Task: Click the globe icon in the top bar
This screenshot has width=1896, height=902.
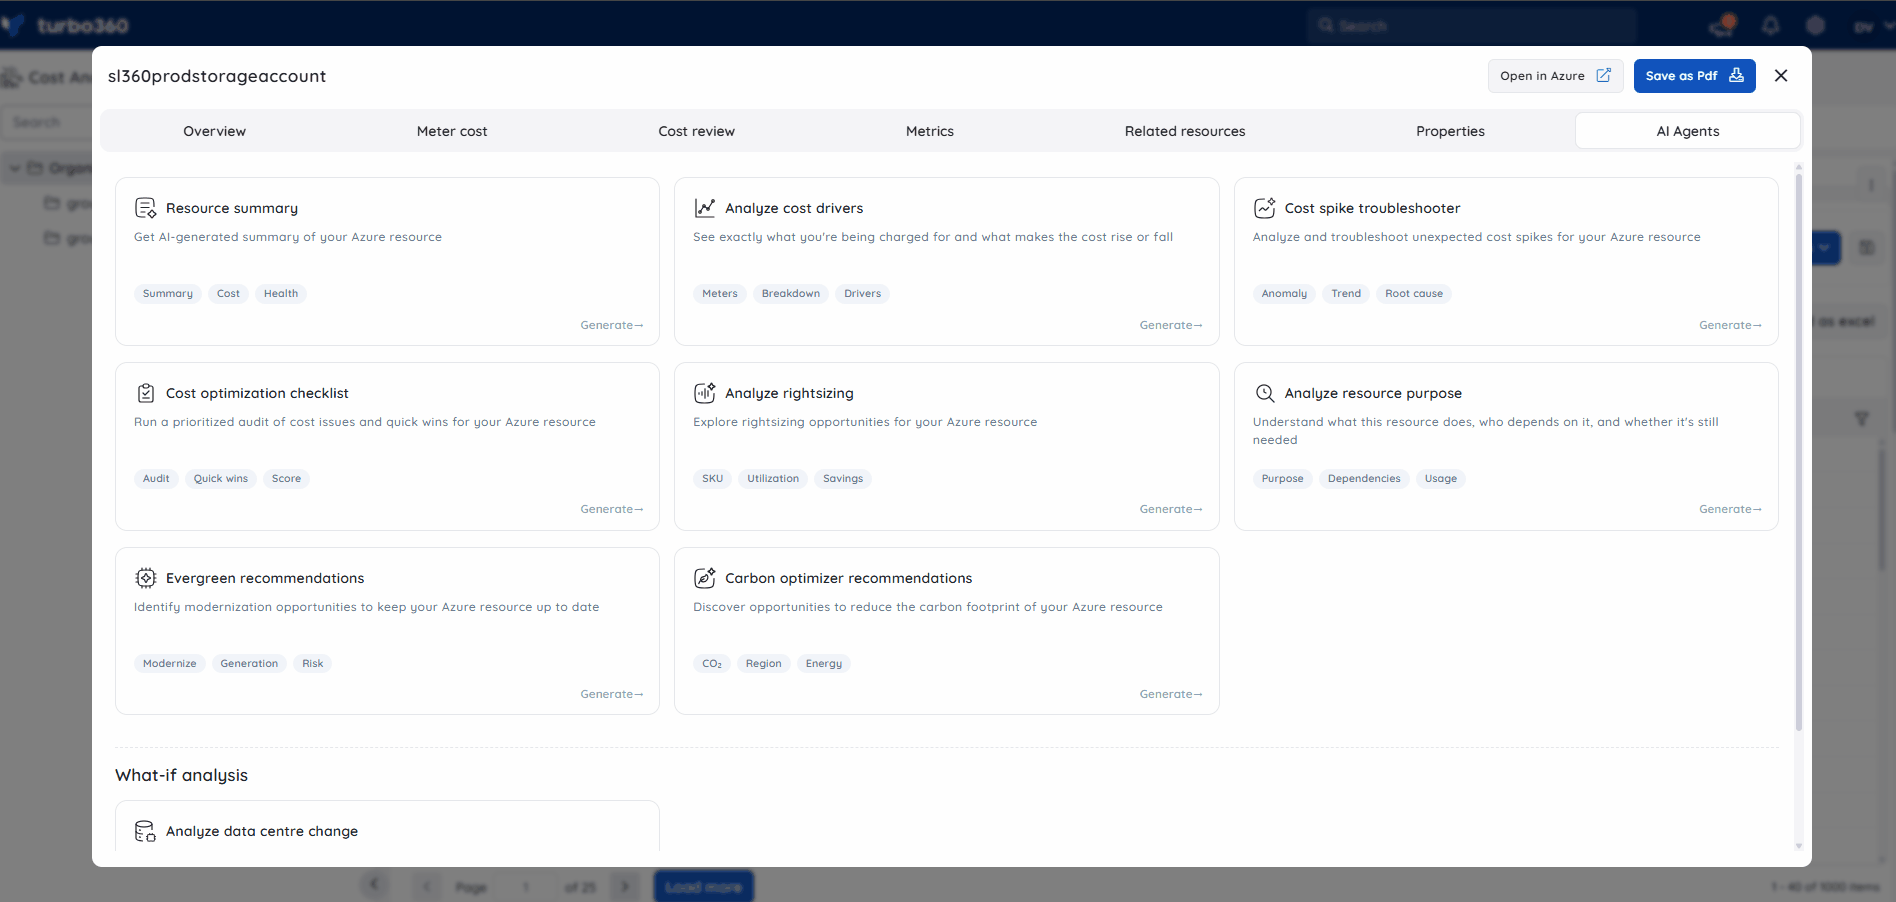Action: click(x=1816, y=26)
